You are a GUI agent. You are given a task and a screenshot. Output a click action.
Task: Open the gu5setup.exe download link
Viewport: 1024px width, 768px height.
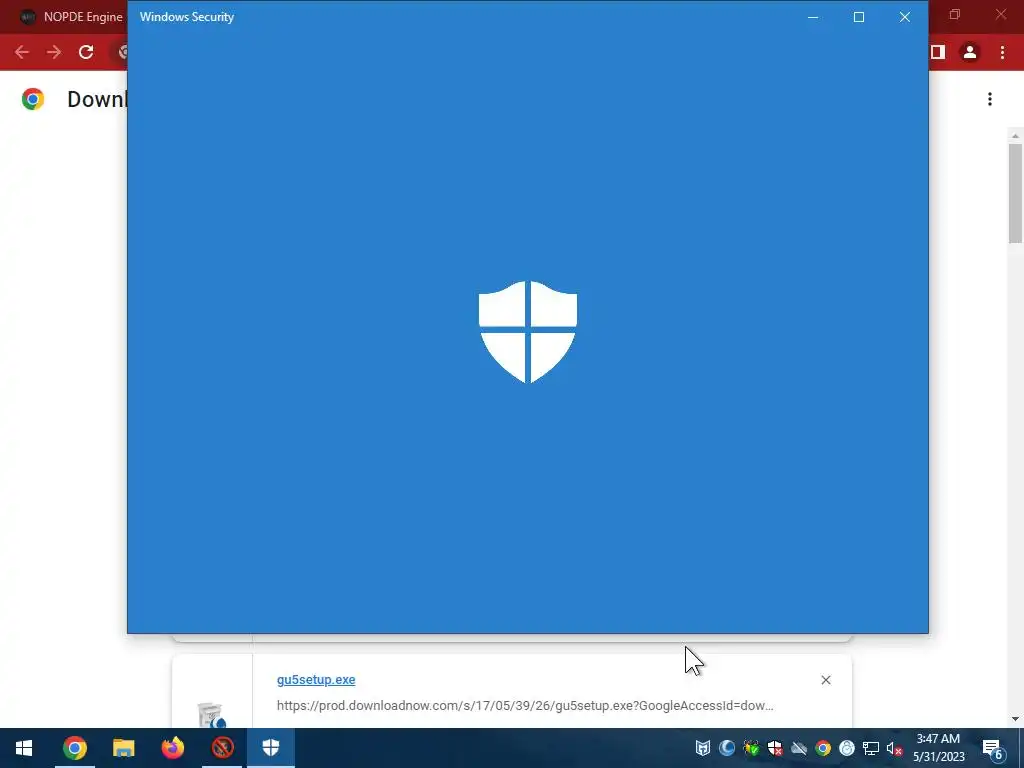click(x=316, y=679)
